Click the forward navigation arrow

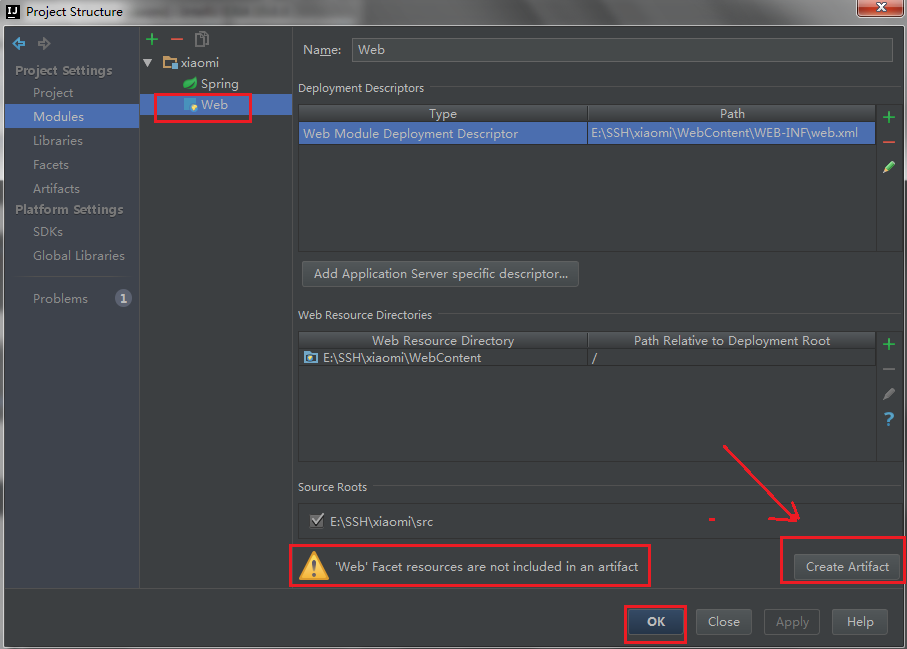[x=44, y=43]
